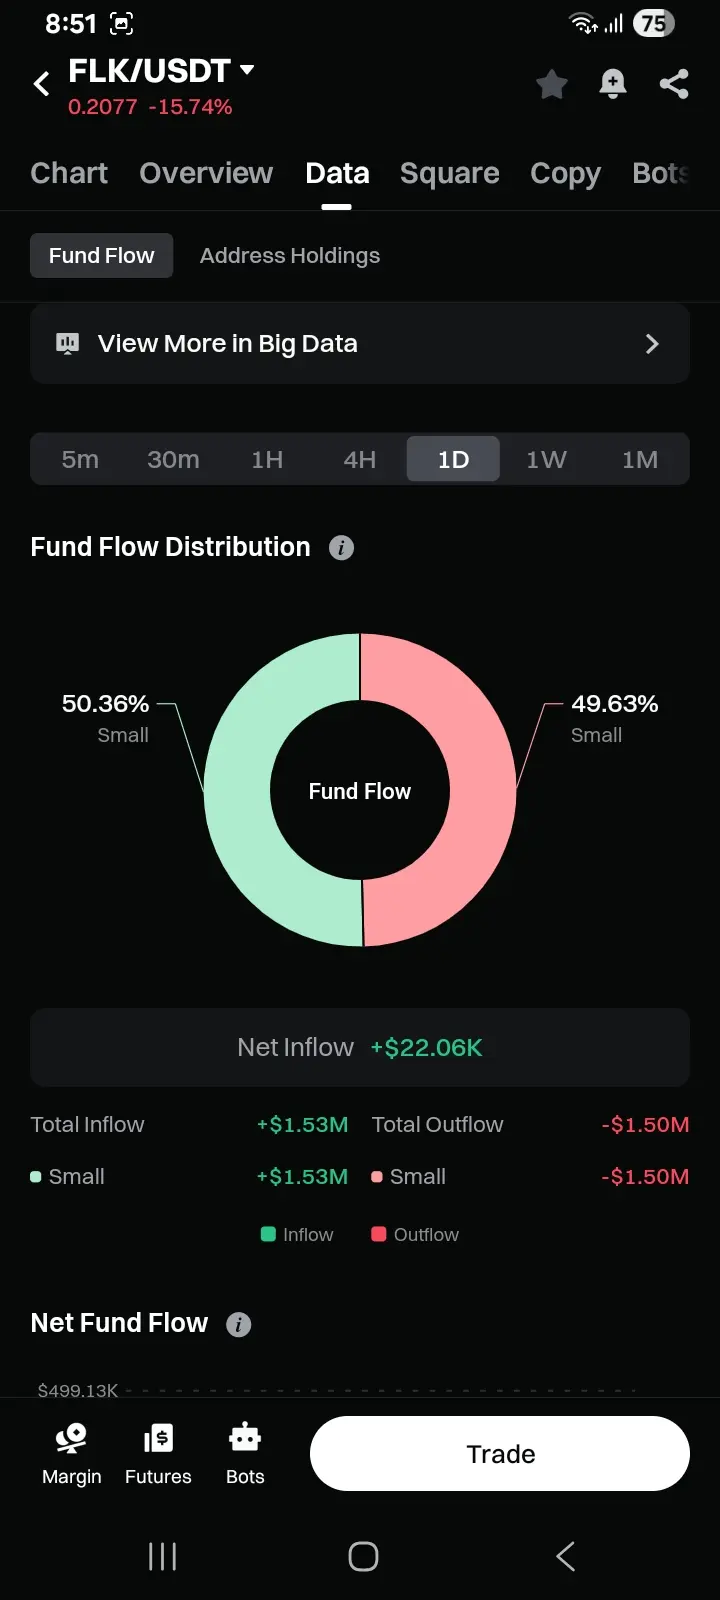Add FLK/USDT to favorites with star icon

551,84
